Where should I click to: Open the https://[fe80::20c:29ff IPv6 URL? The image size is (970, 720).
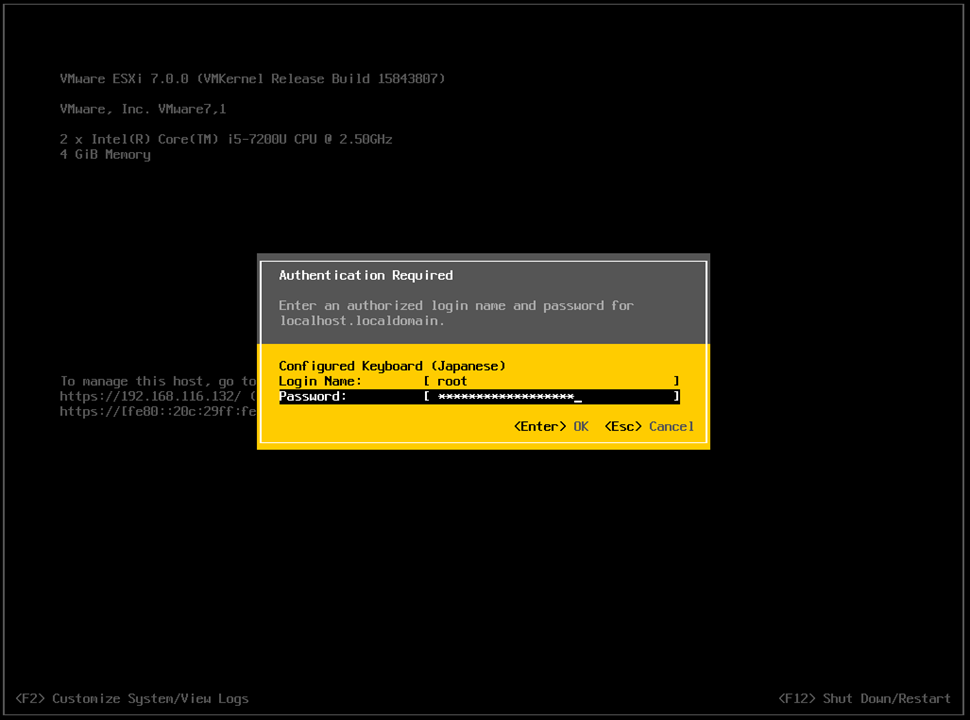point(158,411)
